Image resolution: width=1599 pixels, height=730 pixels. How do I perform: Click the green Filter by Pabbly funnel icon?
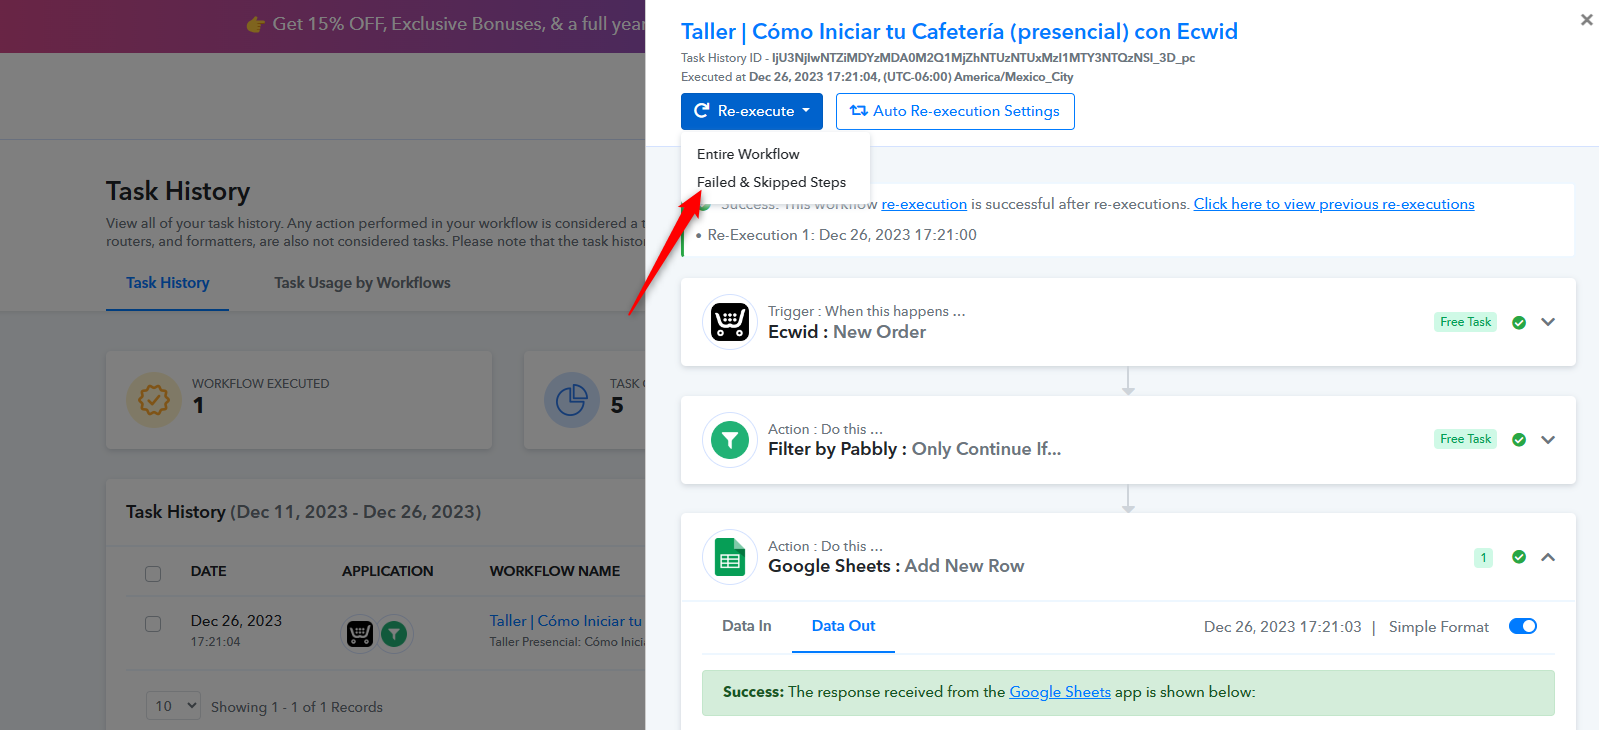tap(730, 440)
